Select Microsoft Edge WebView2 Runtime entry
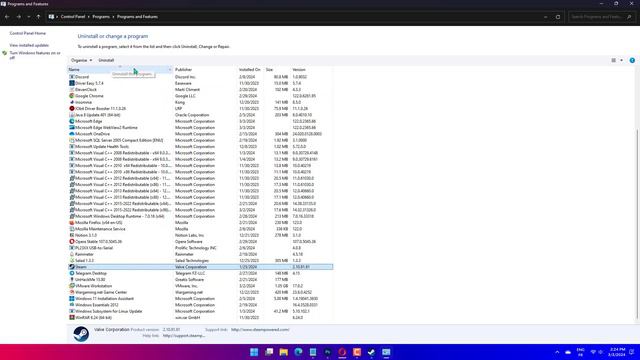Image resolution: width=640 pixels, height=360 pixels. [200, 128]
